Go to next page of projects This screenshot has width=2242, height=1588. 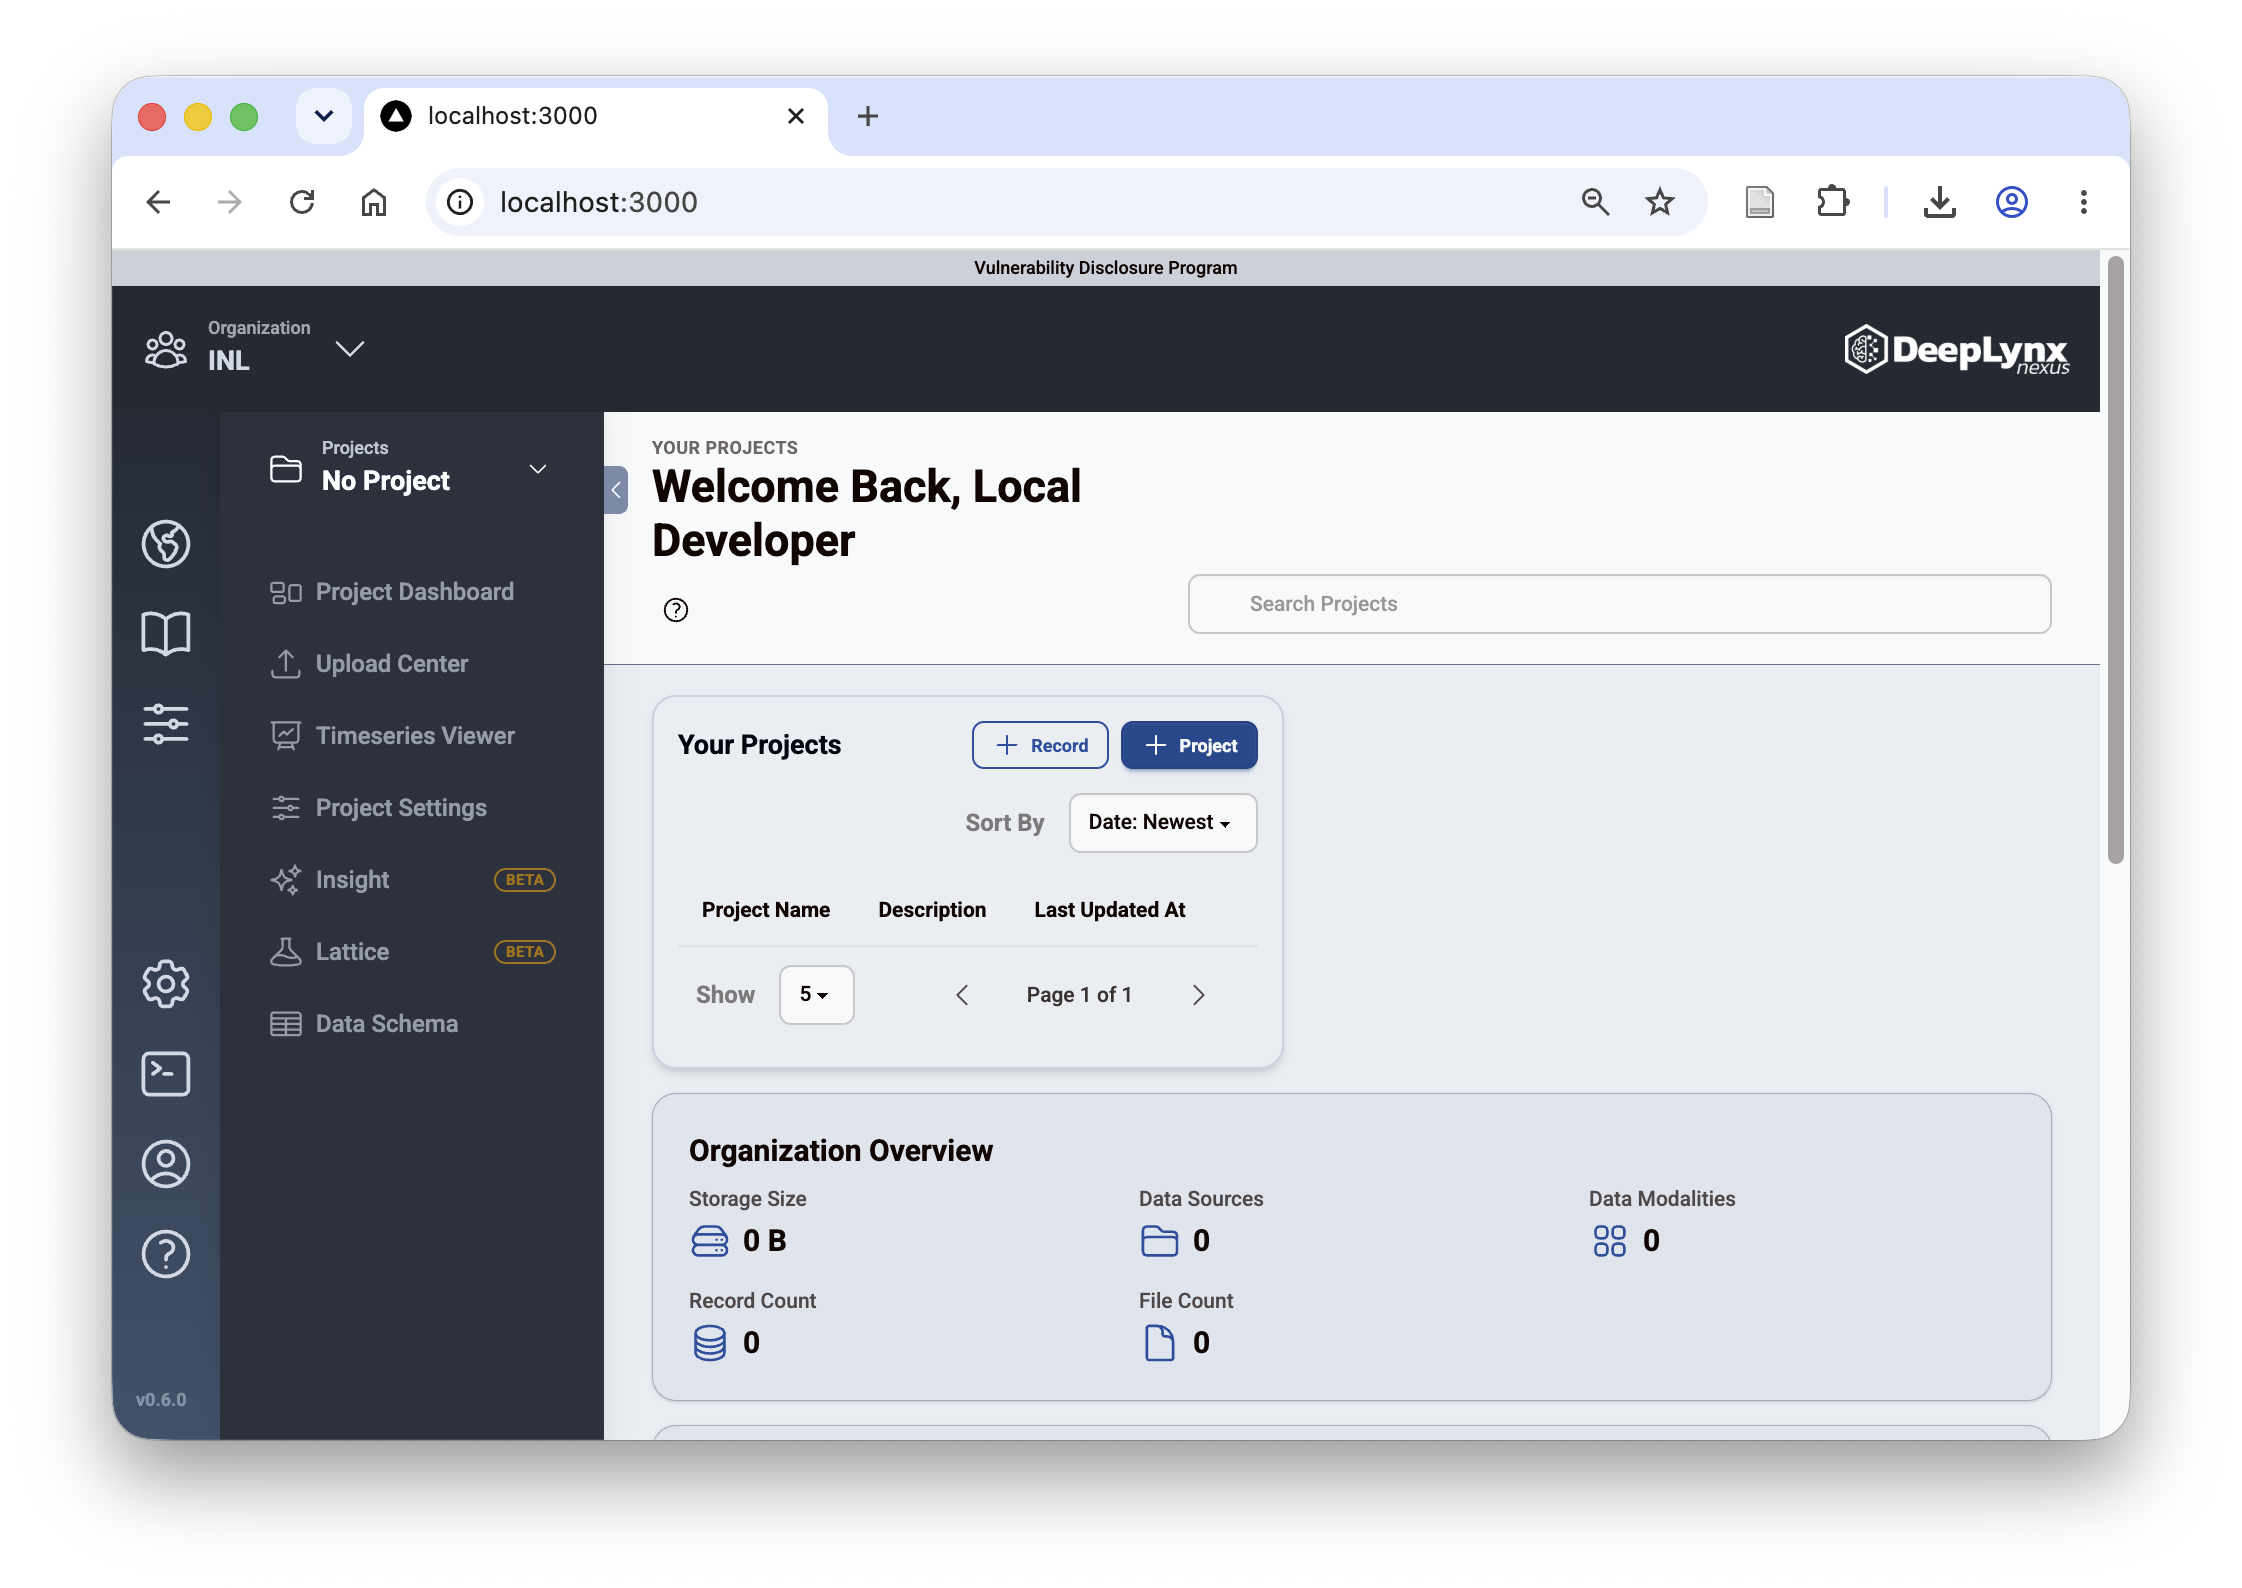pos(1199,995)
